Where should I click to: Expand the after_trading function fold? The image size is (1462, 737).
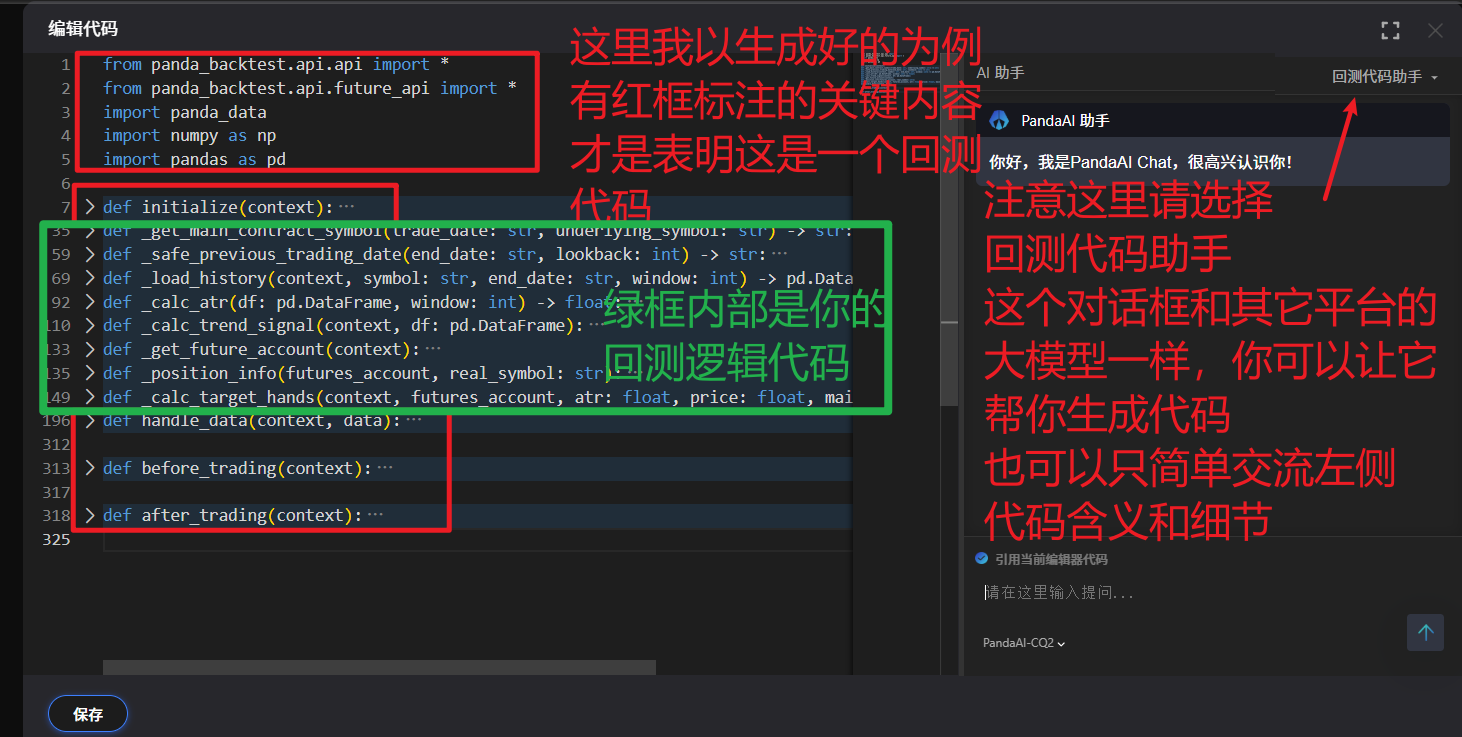pyautogui.click(x=89, y=515)
